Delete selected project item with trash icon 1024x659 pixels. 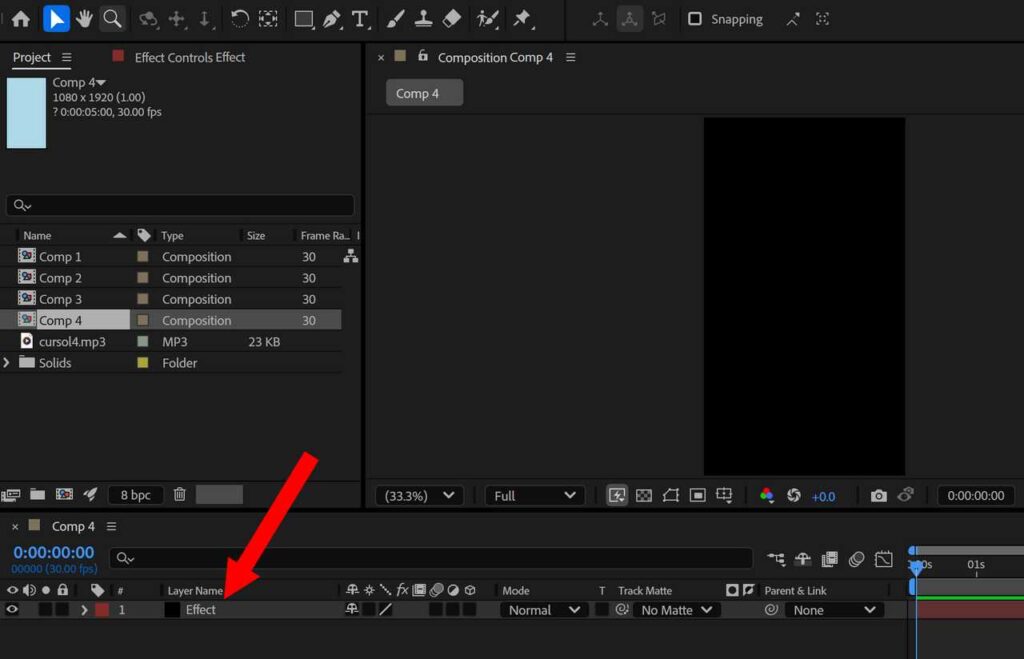180,494
